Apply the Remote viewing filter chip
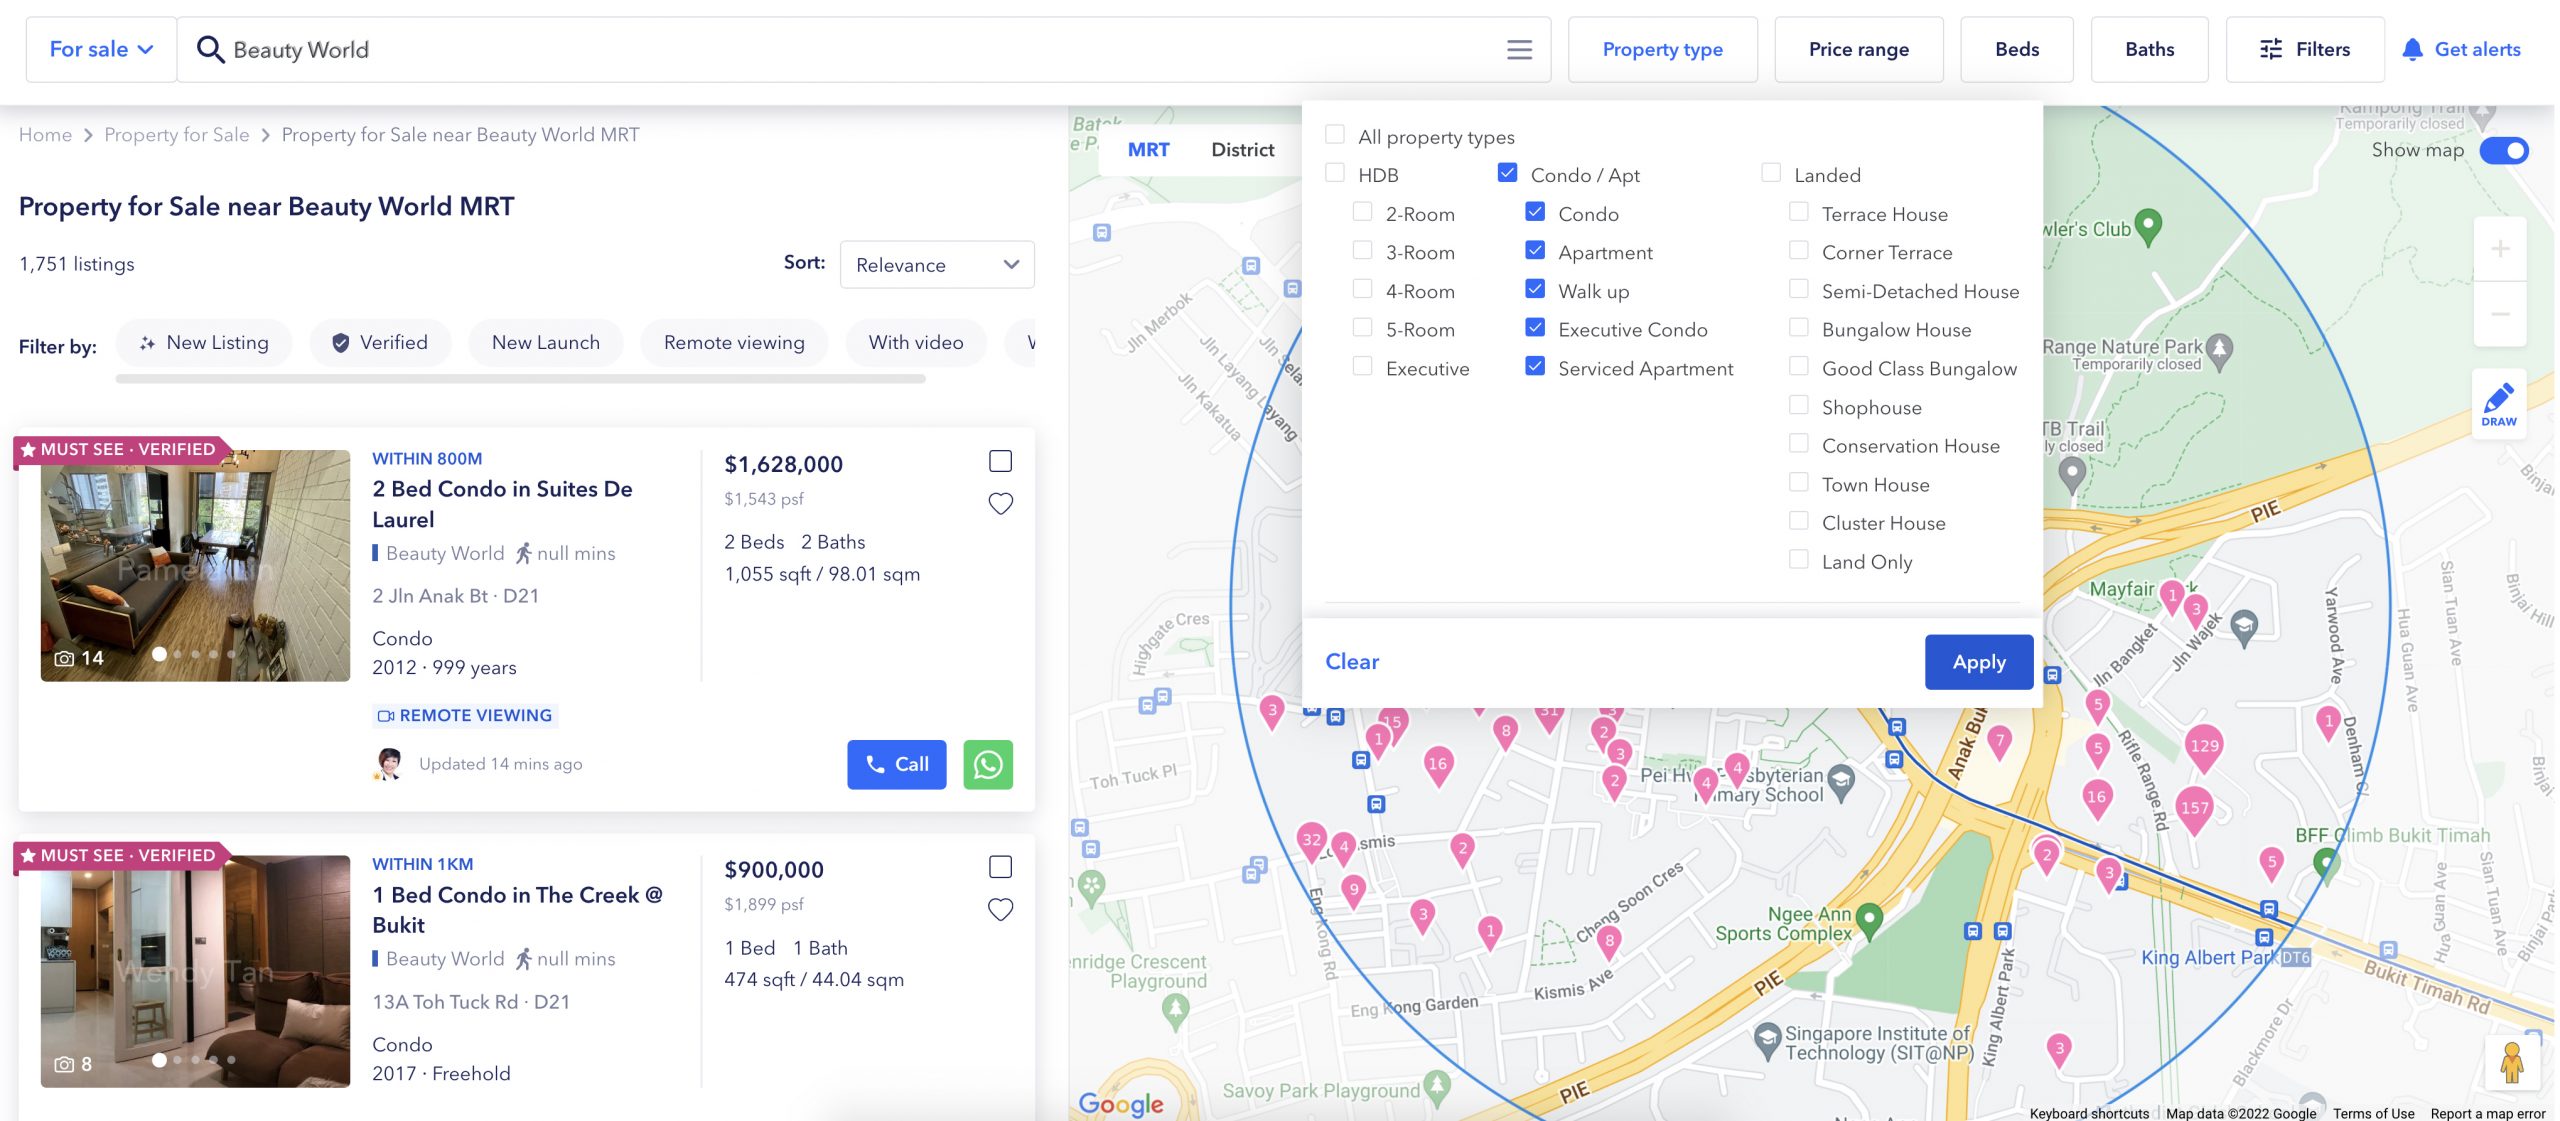 734,343
